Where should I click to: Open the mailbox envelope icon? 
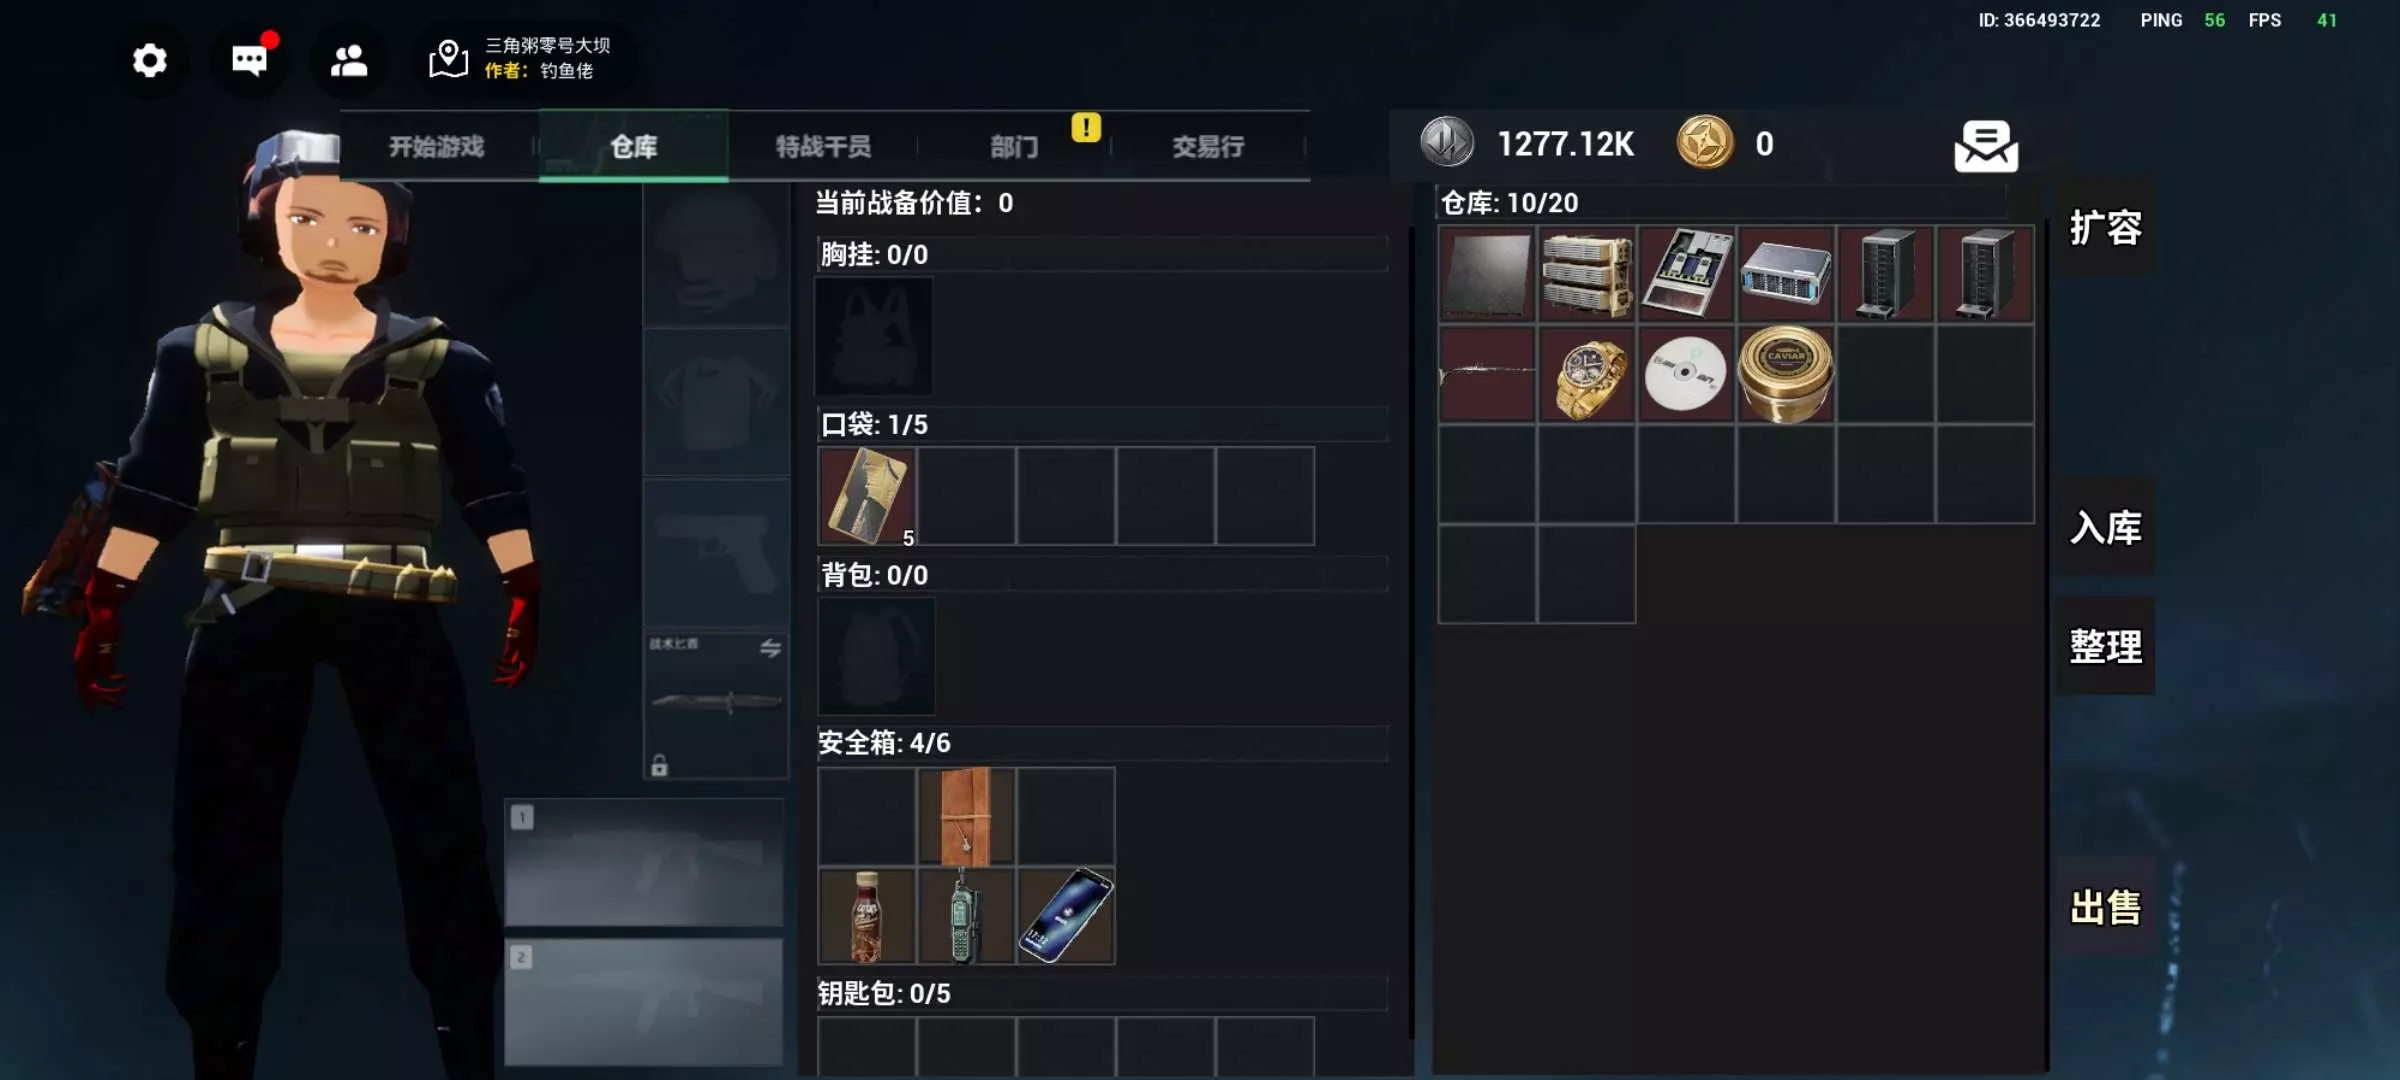(1985, 146)
